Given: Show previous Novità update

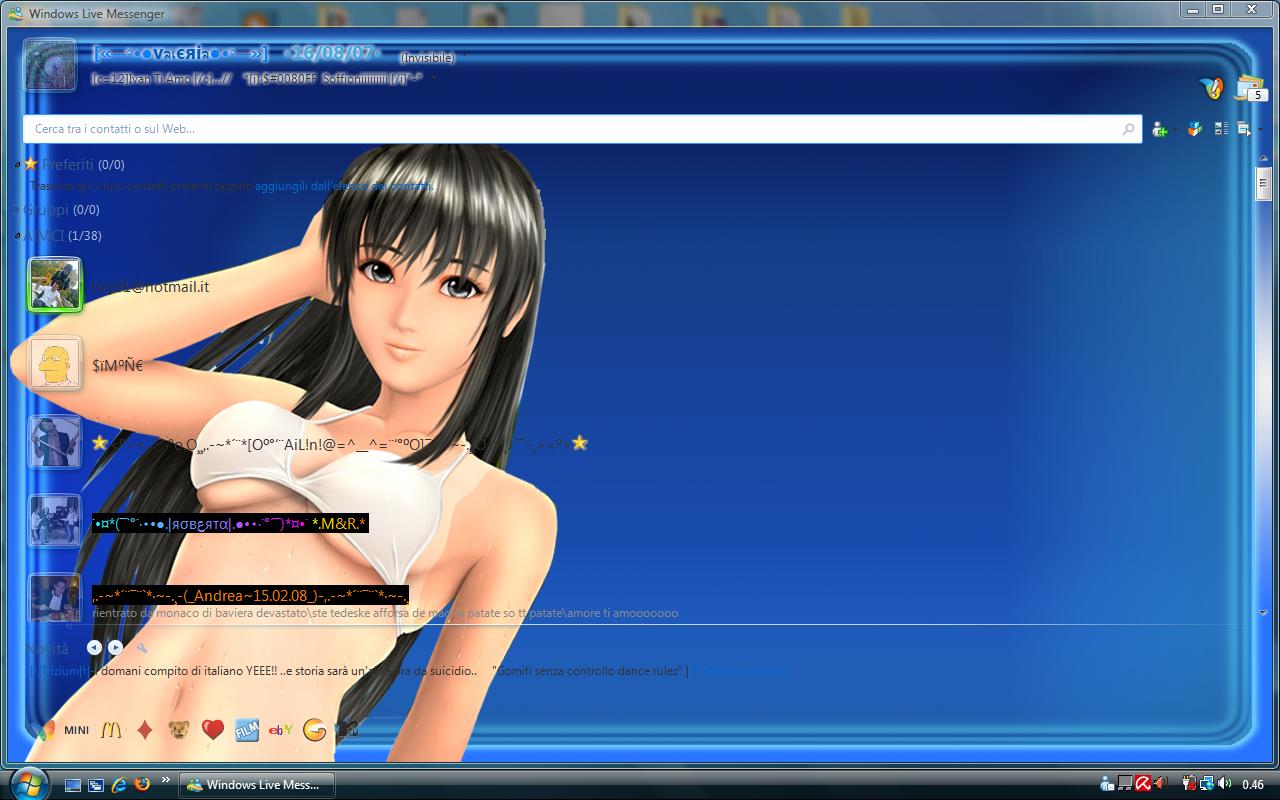Looking at the screenshot, I should 94,648.
